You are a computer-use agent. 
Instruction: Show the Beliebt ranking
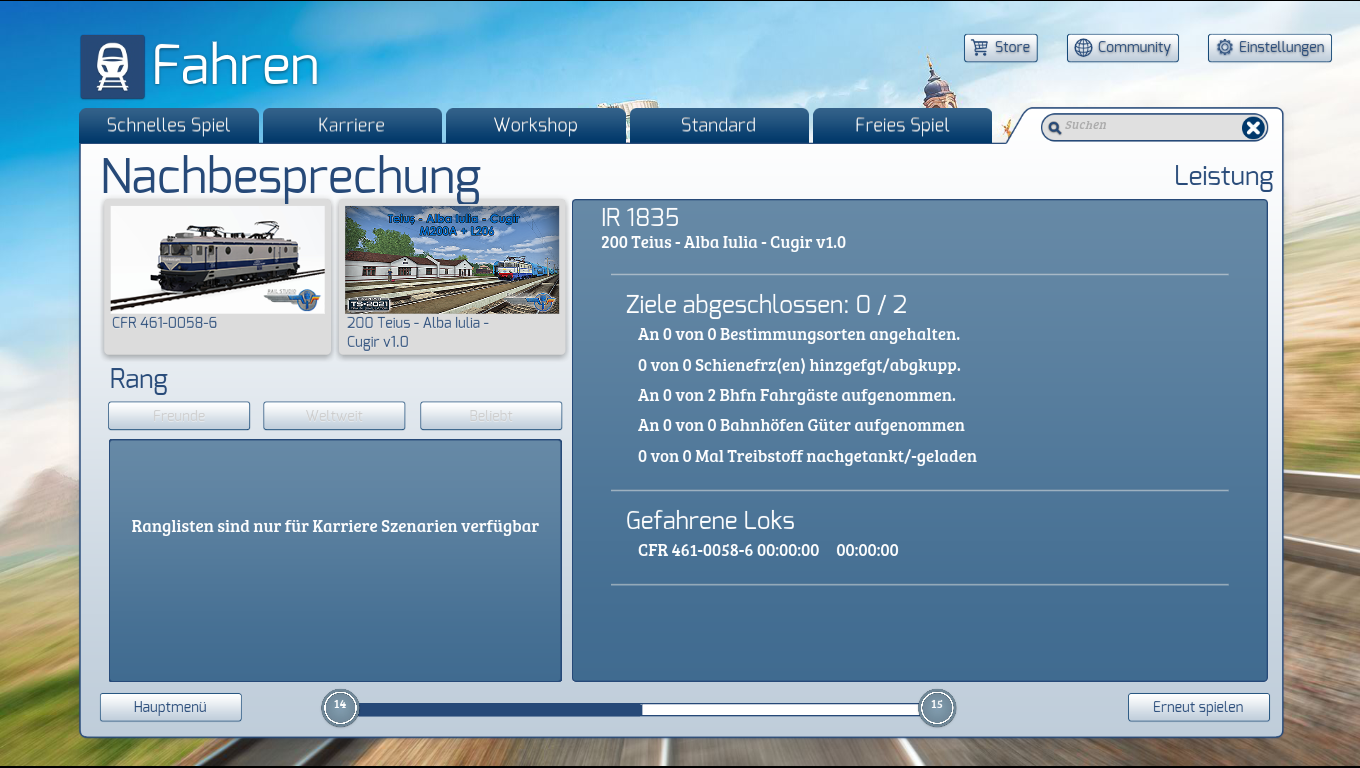click(x=491, y=416)
